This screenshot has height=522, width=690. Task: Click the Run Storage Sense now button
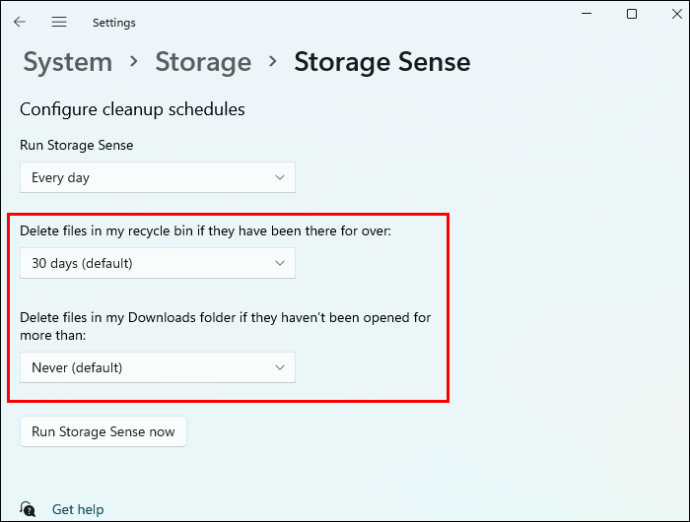[x=103, y=432]
